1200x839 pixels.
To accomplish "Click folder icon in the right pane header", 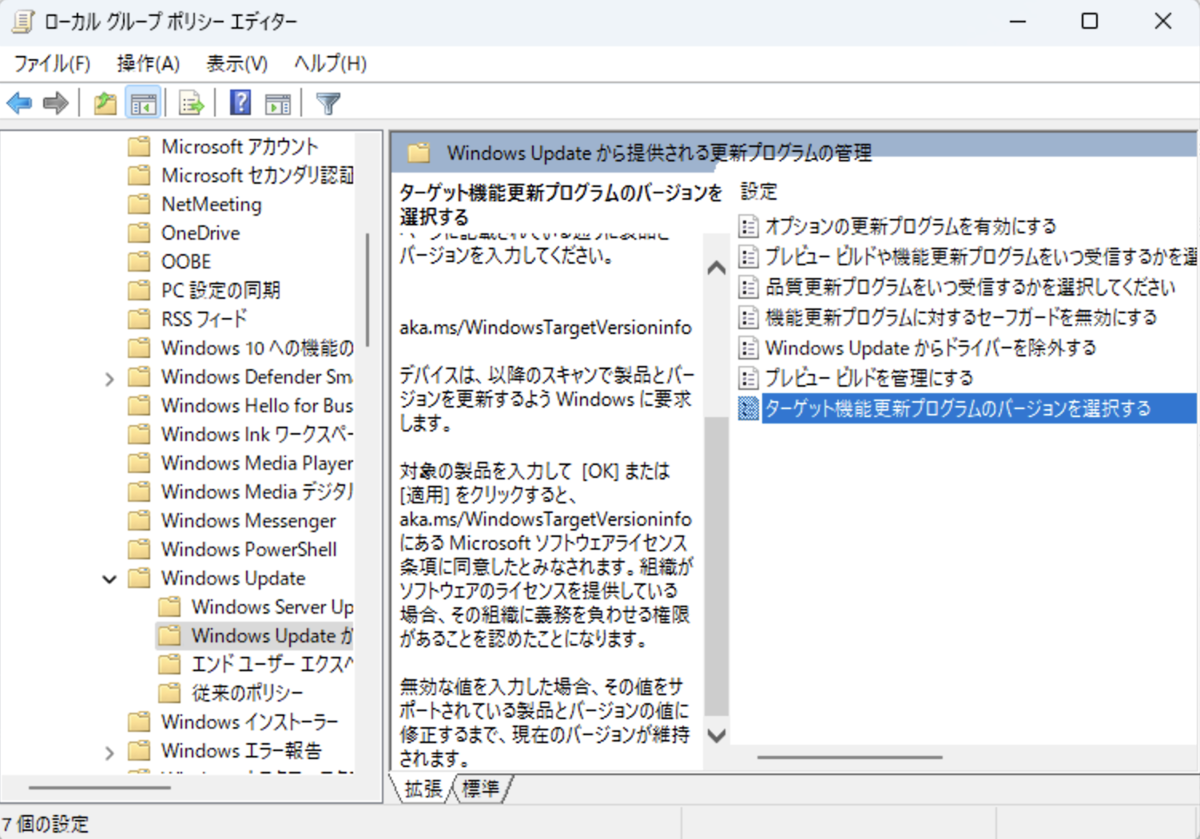I will 418,152.
